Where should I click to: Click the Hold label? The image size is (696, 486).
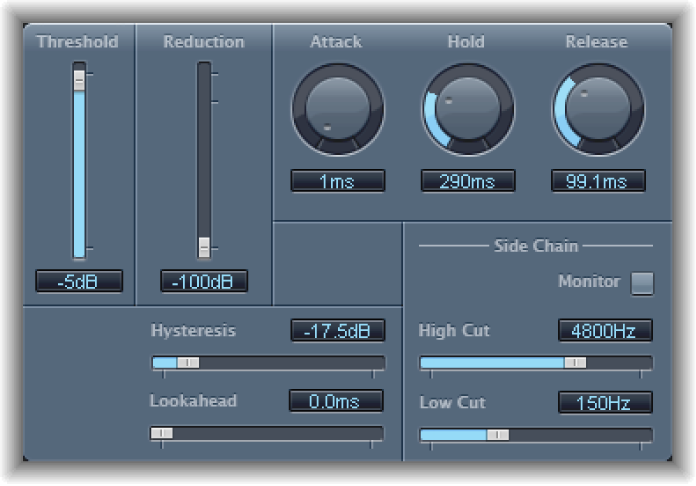(x=466, y=42)
